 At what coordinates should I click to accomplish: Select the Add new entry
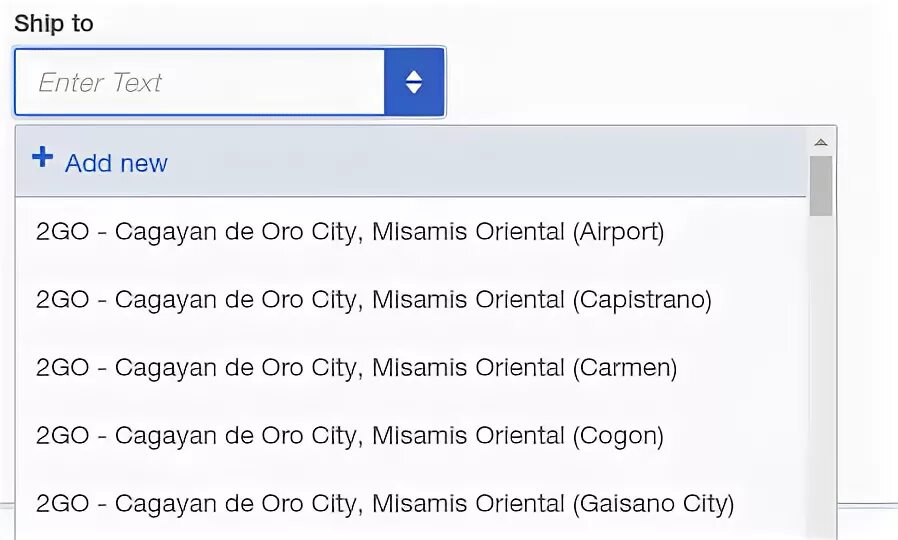[x=410, y=162]
